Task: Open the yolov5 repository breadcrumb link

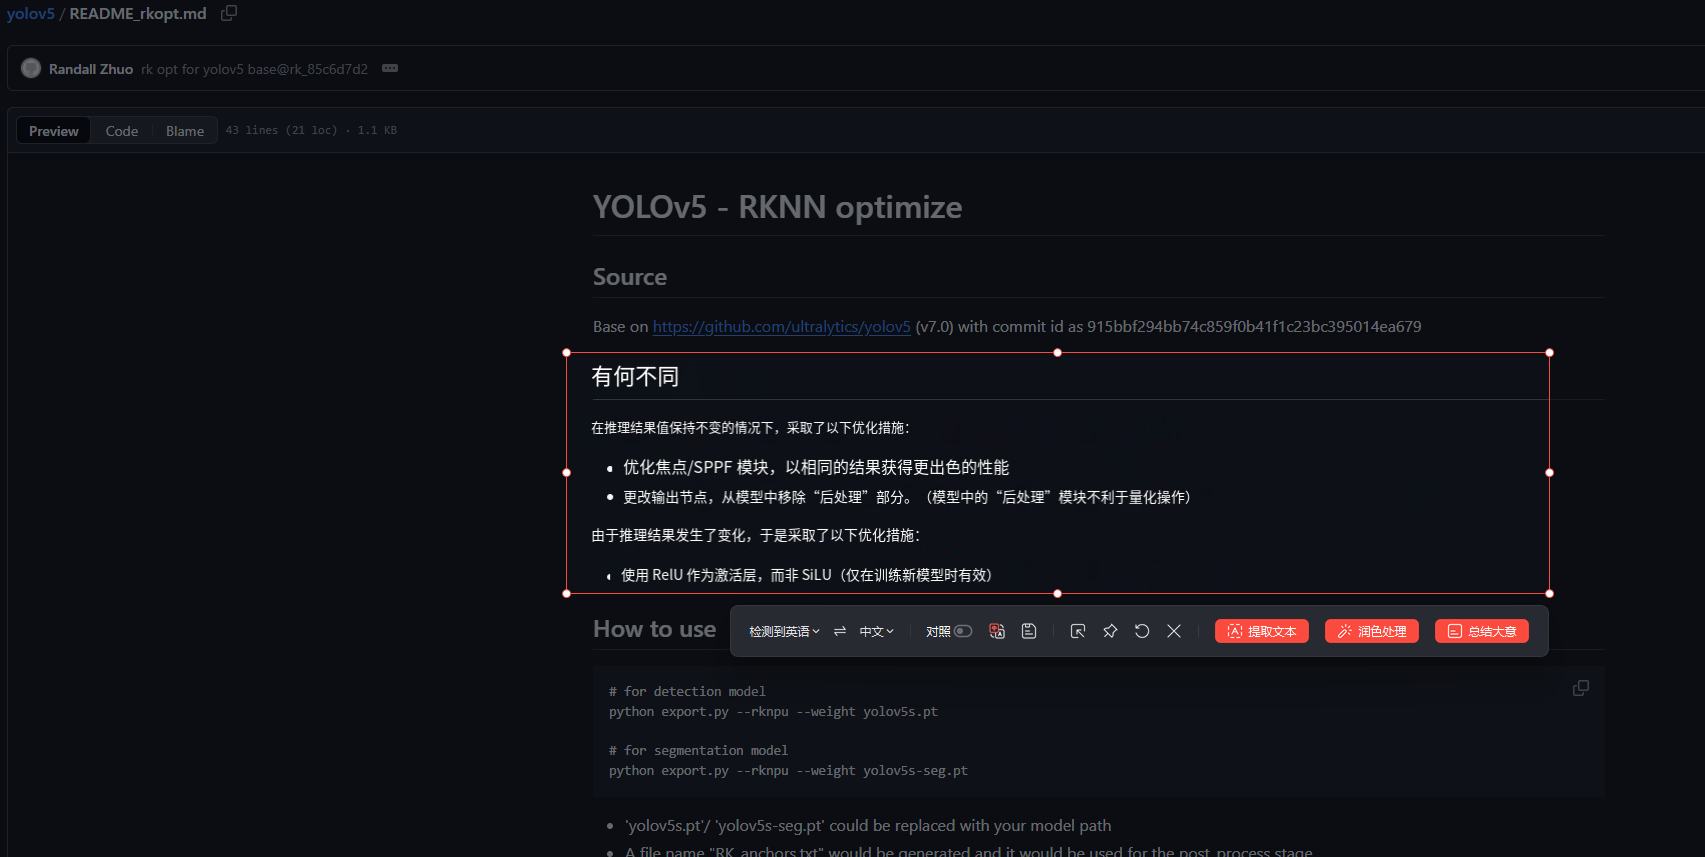Action: 31,13
